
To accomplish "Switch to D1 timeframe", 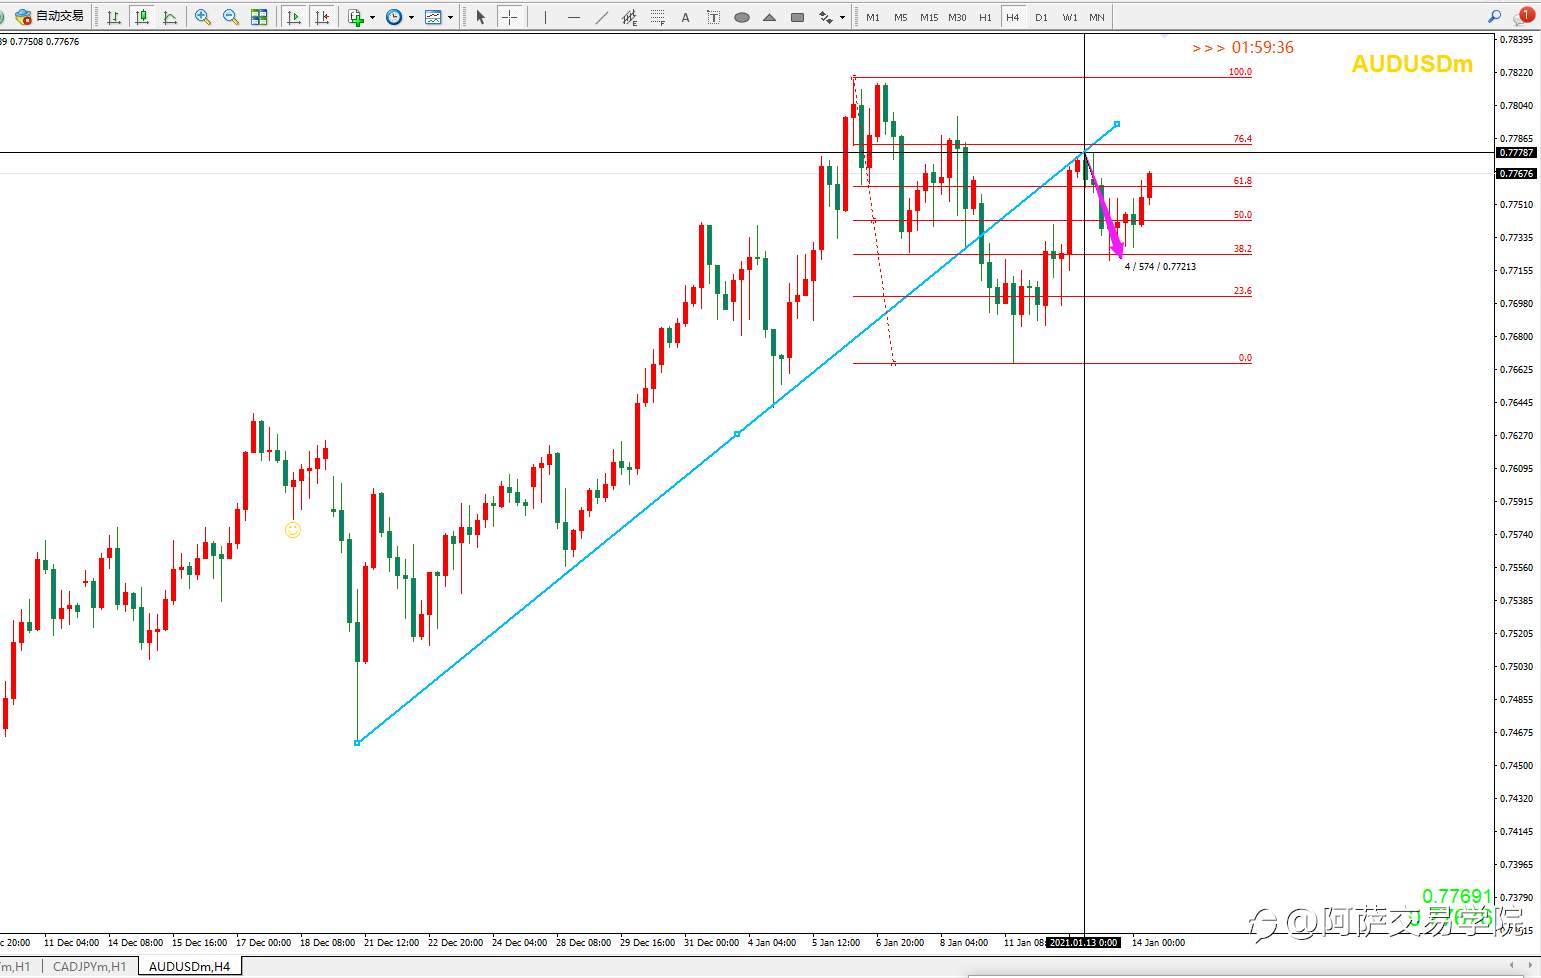I will pos(1041,17).
